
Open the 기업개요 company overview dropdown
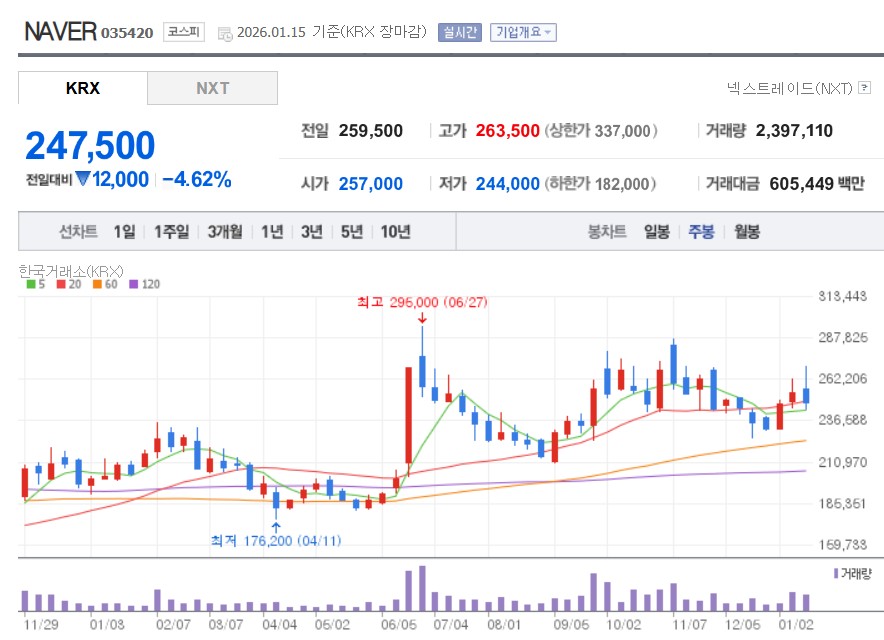click(x=521, y=32)
